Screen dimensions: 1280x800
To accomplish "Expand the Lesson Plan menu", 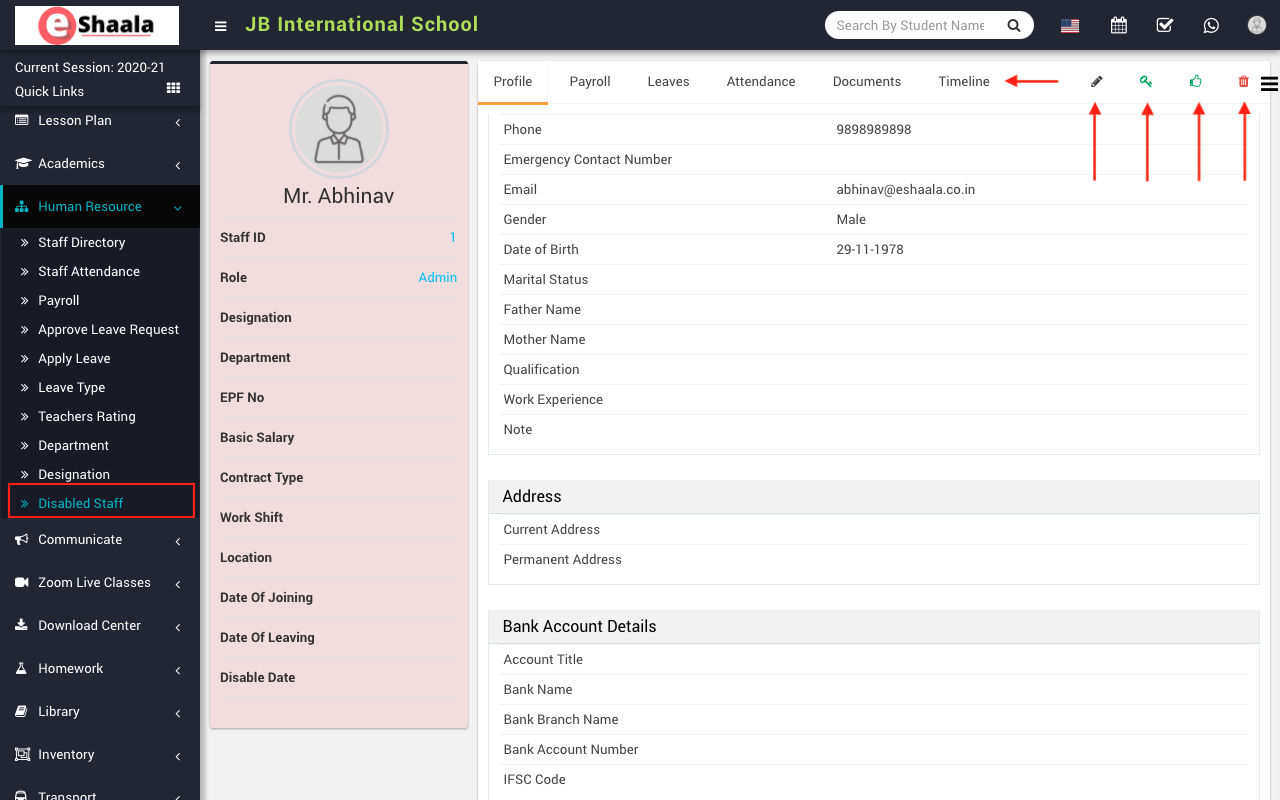I will tap(98, 121).
